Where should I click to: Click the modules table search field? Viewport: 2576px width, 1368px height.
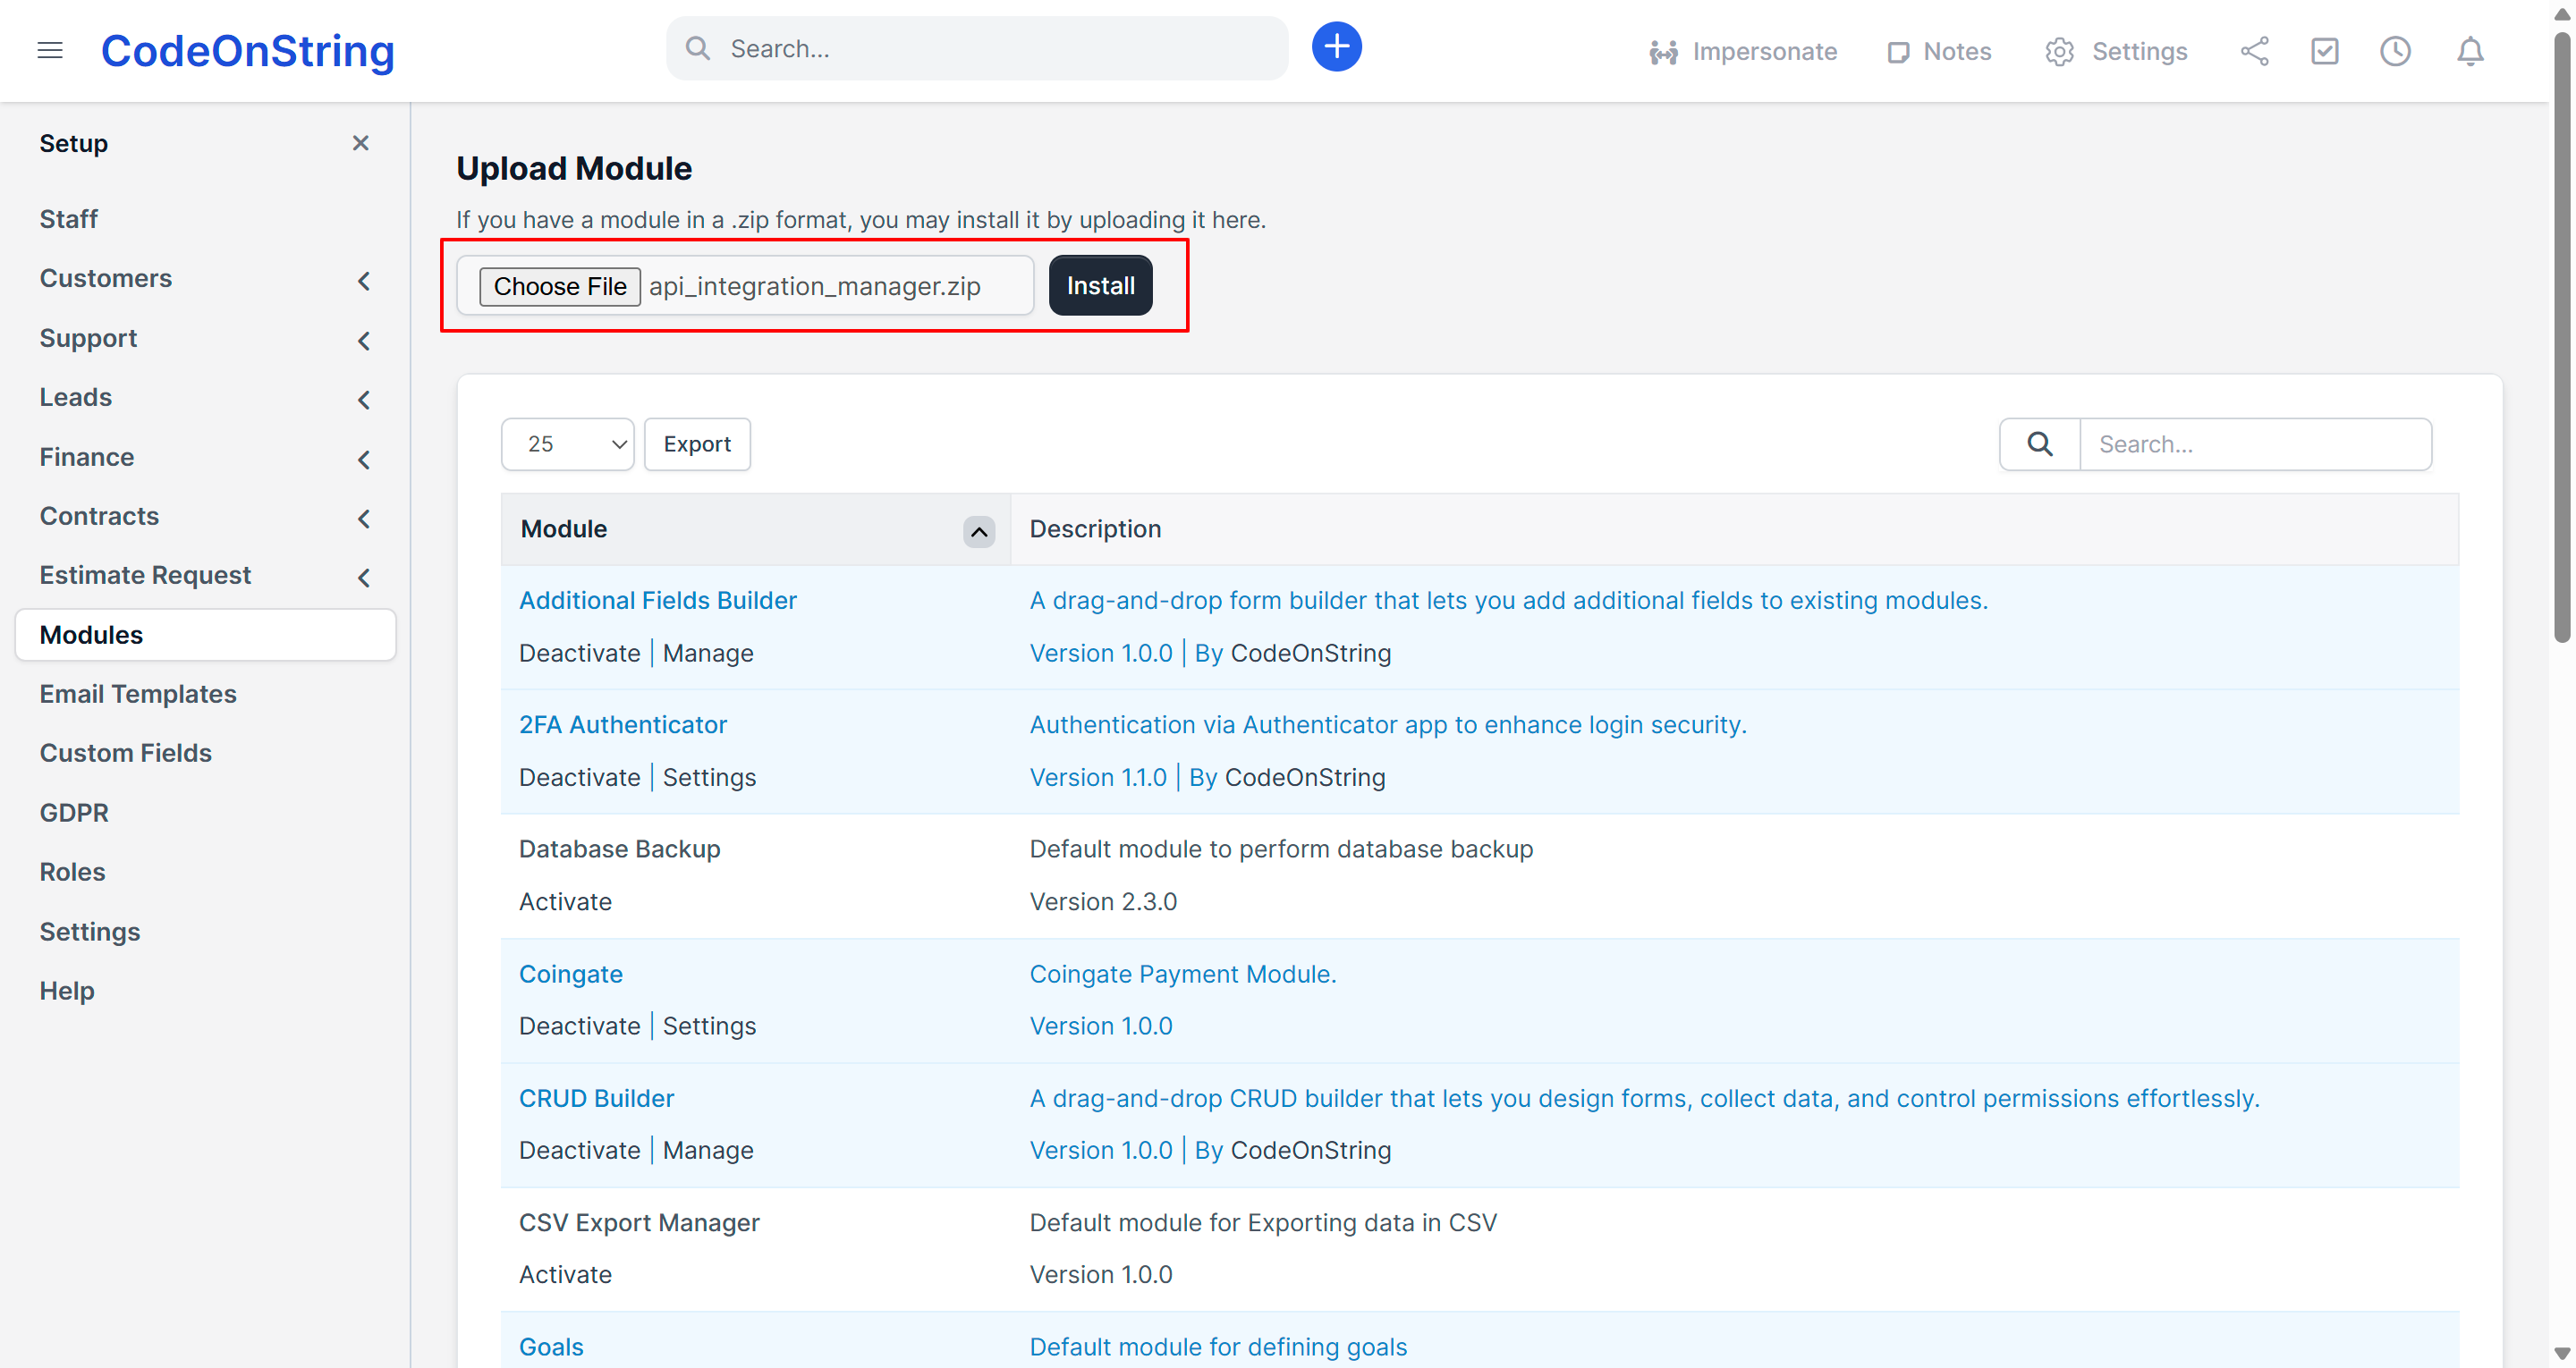pos(2254,444)
